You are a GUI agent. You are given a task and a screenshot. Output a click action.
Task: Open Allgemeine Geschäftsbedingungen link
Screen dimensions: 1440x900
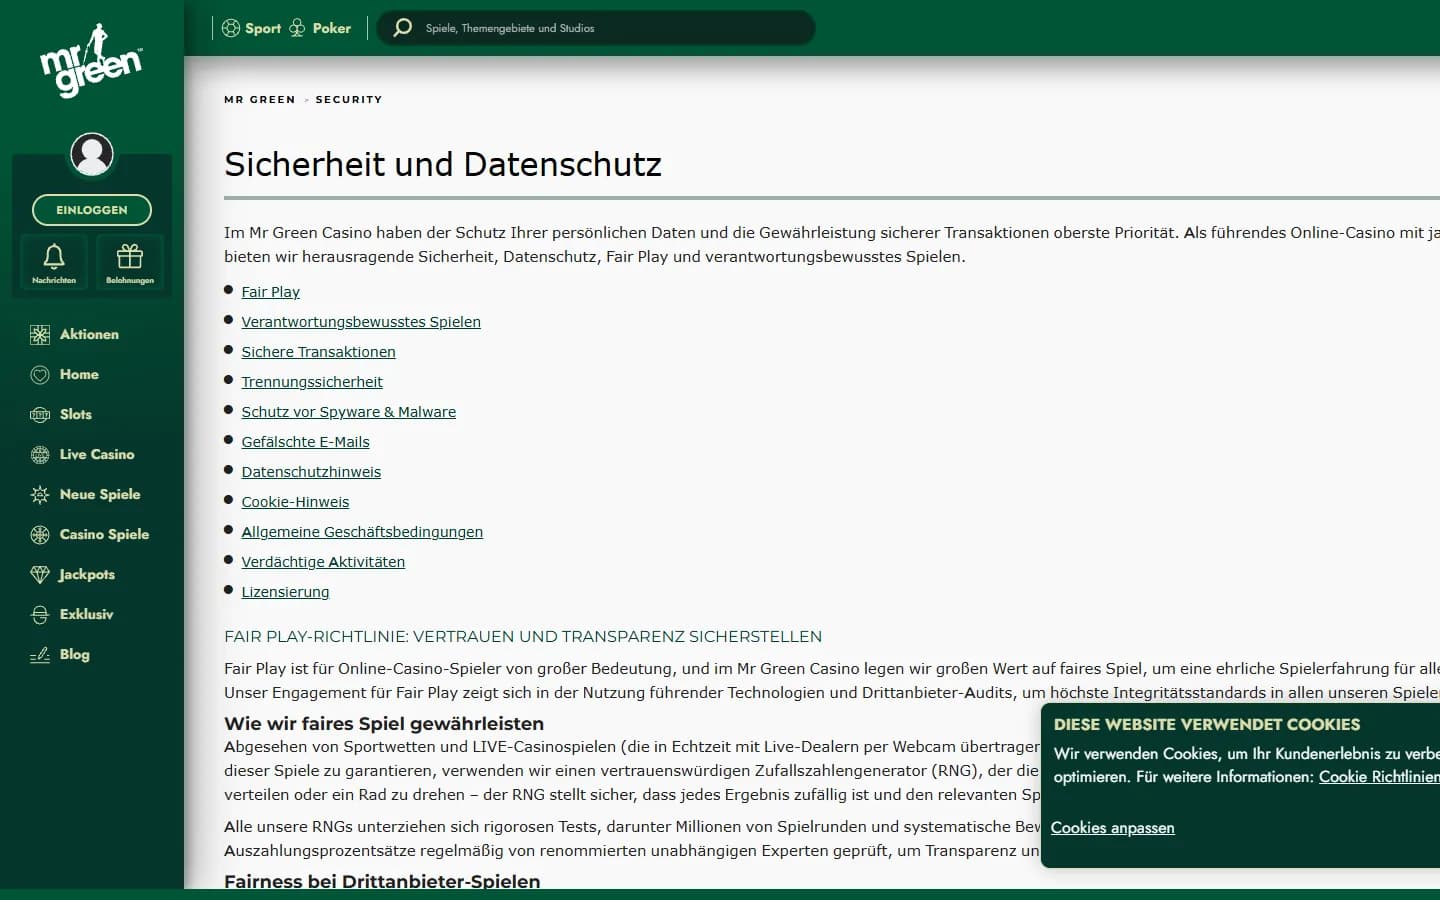tap(362, 532)
